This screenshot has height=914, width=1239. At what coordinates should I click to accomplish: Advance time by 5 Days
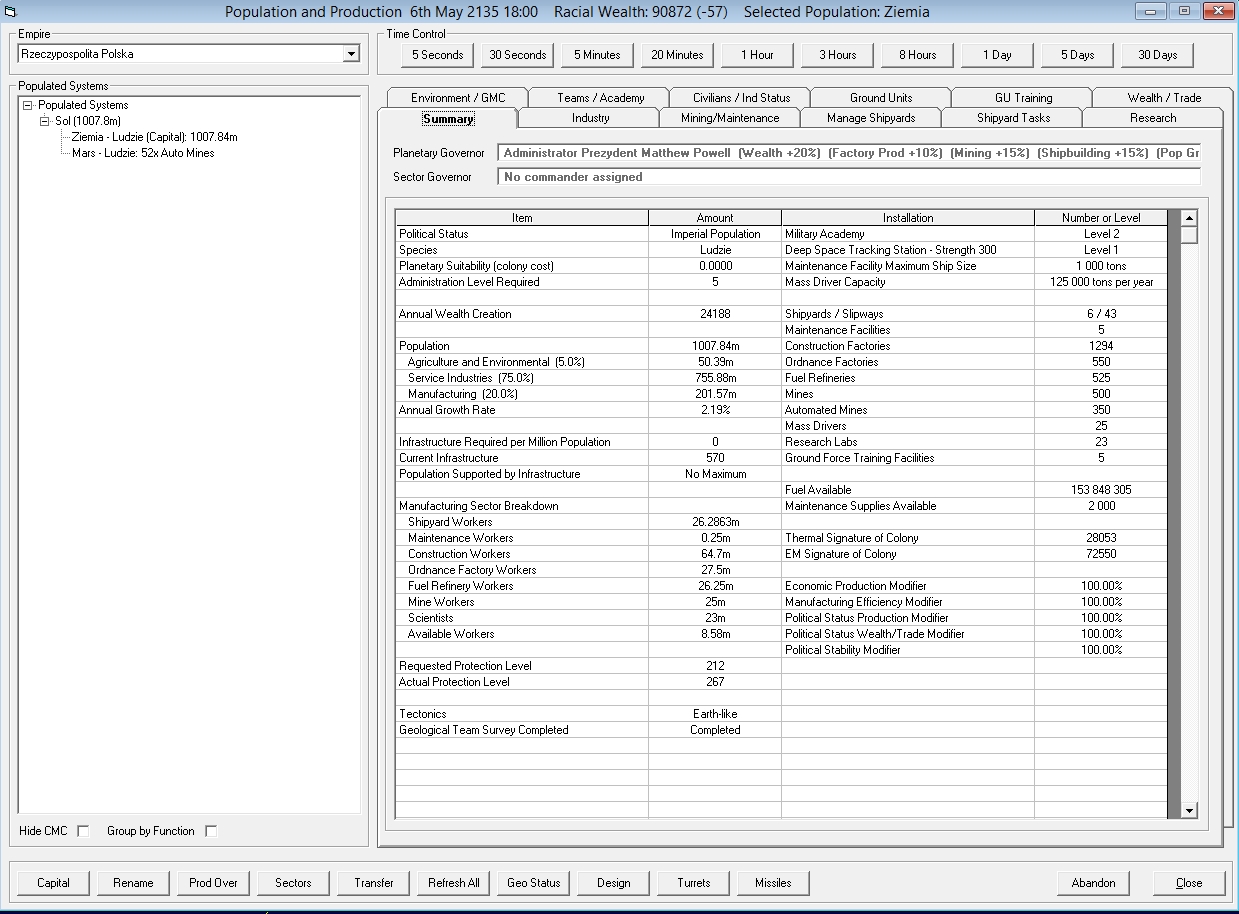click(x=1077, y=55)
